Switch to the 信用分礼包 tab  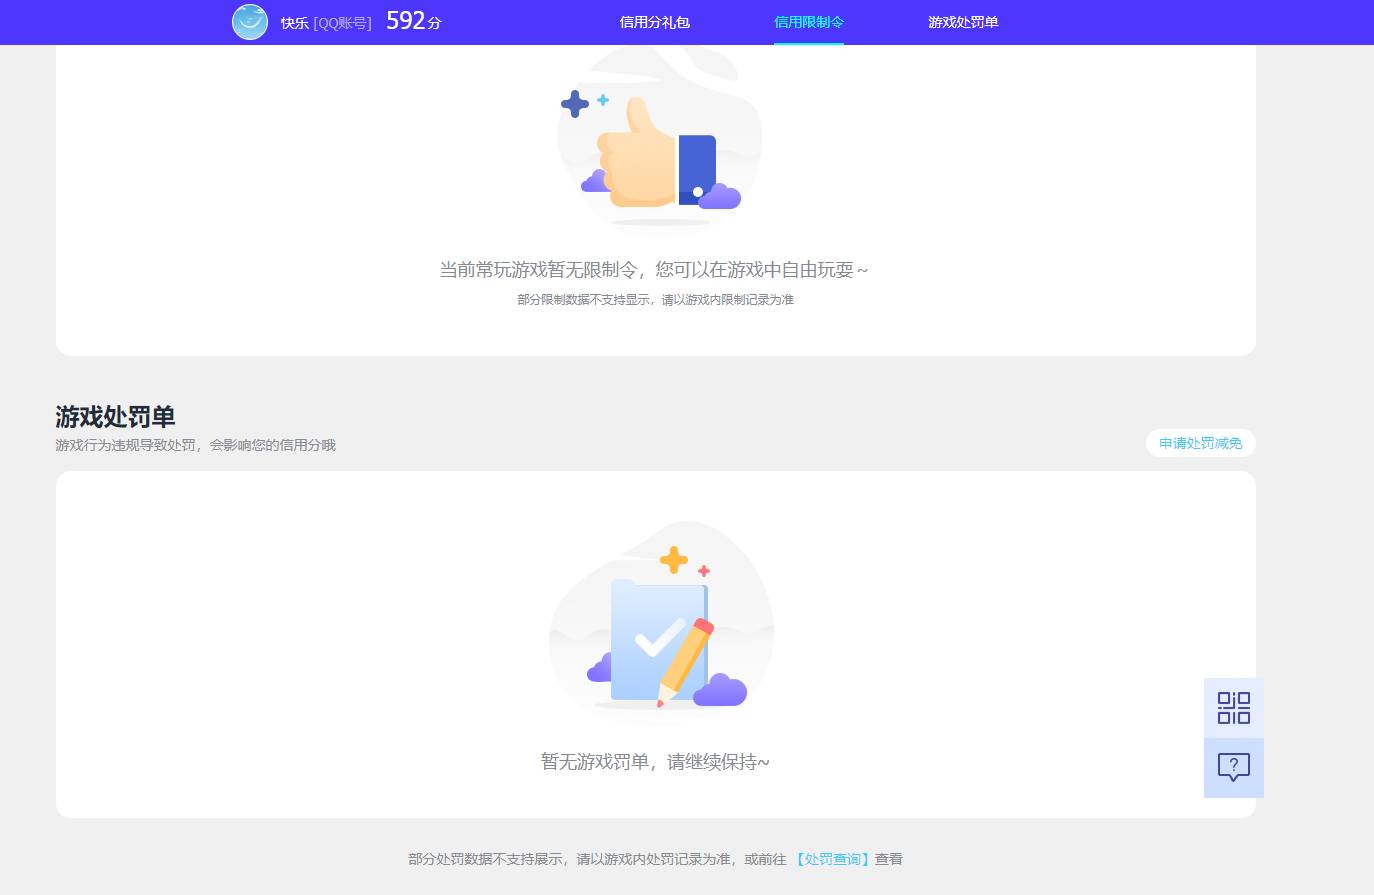(654, 22)
